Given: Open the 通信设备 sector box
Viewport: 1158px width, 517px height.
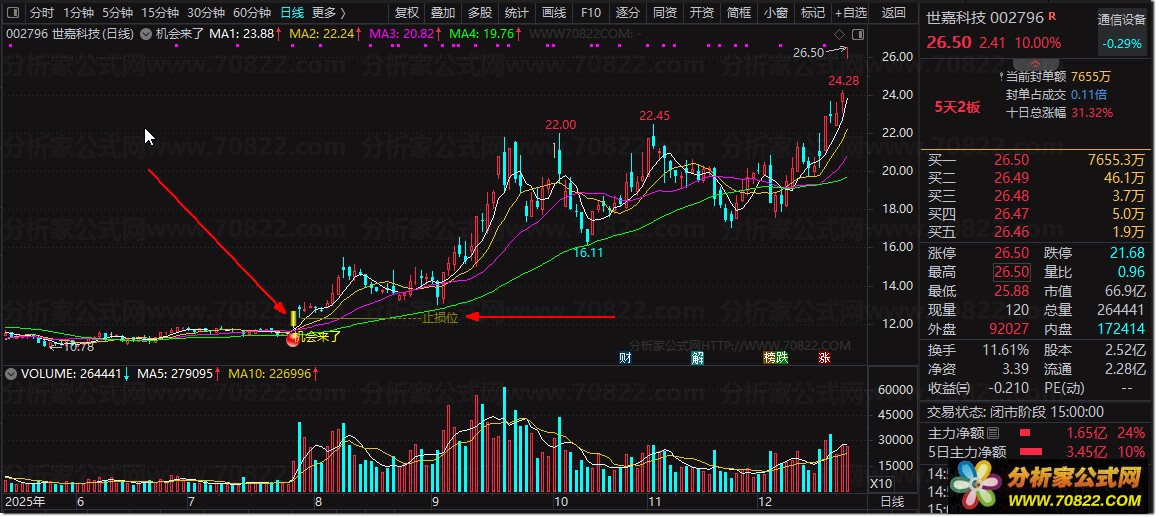Looking at the screenshot, I should tap(1122, 32).
